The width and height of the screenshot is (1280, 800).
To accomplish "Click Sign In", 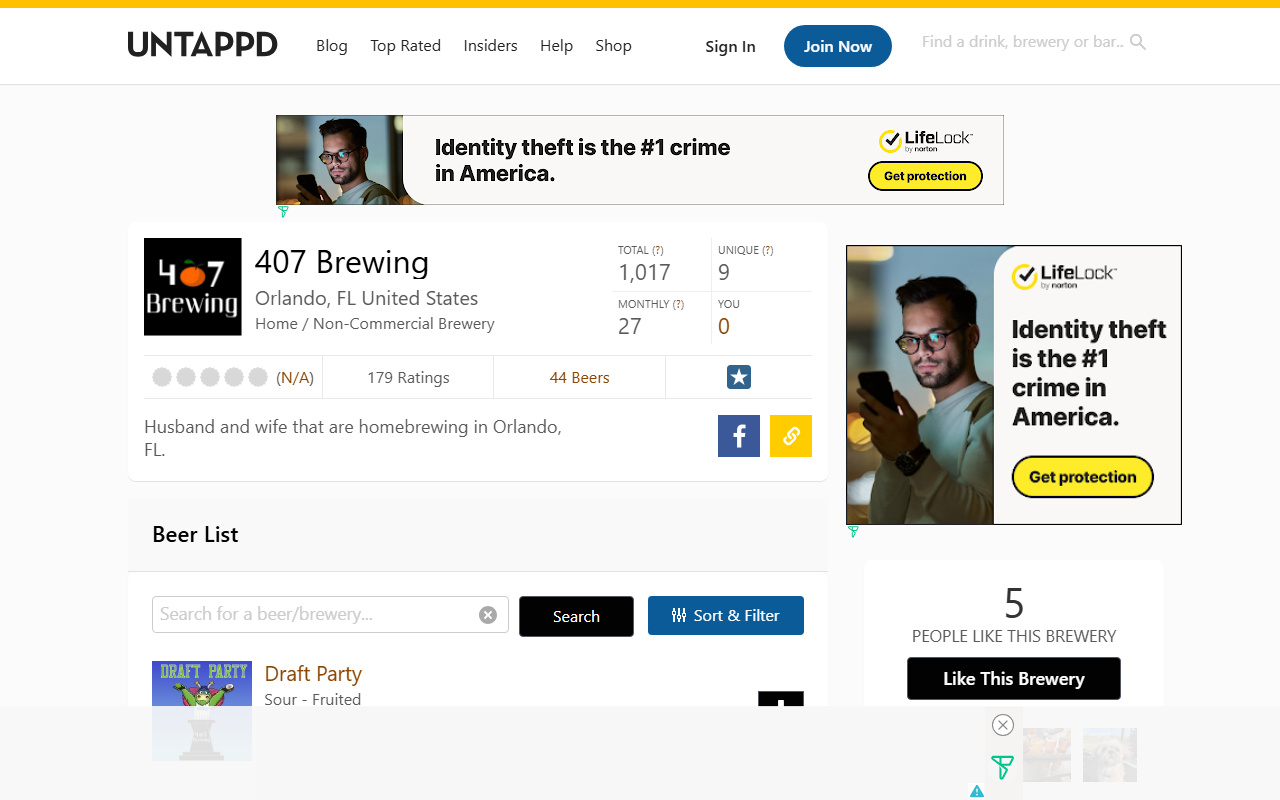I will pos(730,46).
